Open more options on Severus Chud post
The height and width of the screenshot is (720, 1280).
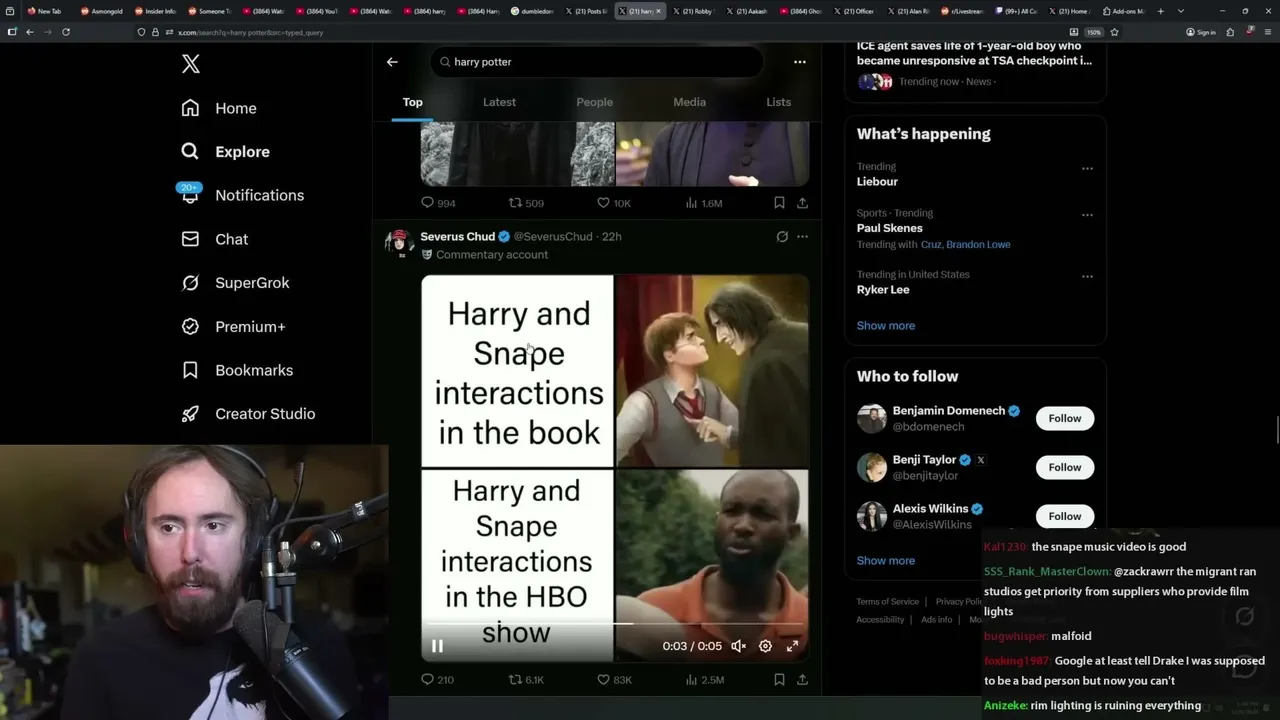802,237
